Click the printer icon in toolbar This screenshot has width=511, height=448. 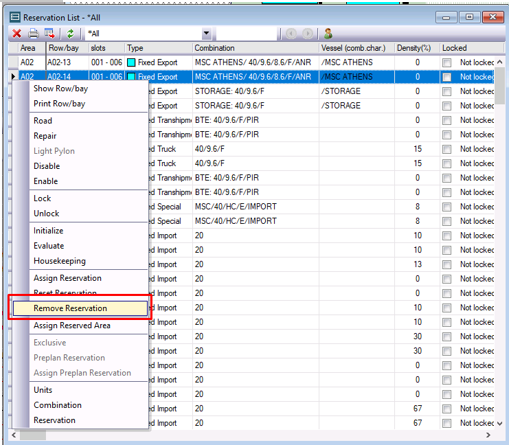(33, 33)
